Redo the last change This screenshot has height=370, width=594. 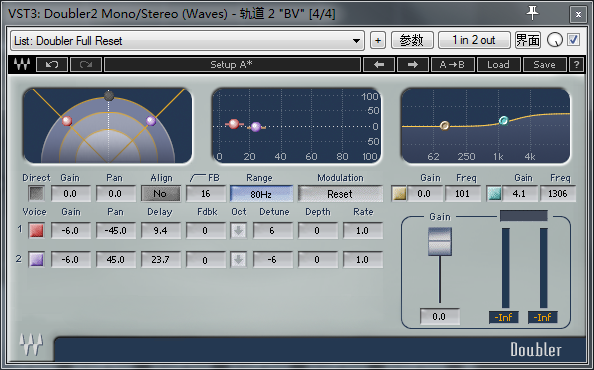coord(86,64)
